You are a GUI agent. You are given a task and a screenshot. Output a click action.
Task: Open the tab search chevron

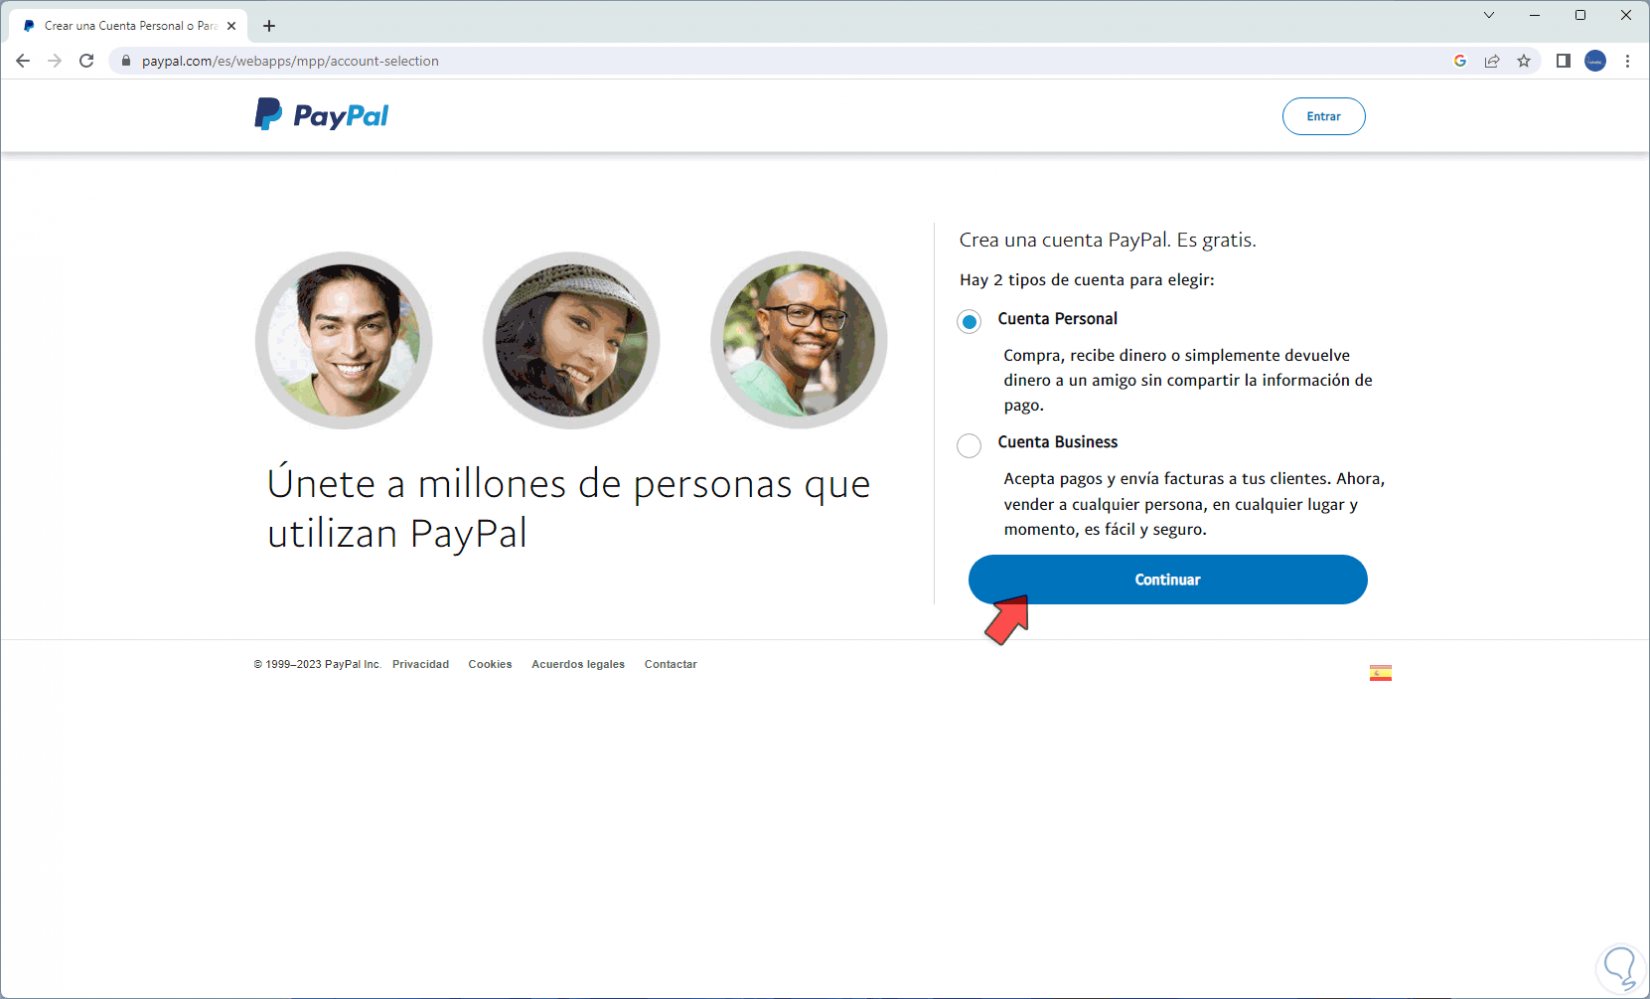pos(1489,15)
